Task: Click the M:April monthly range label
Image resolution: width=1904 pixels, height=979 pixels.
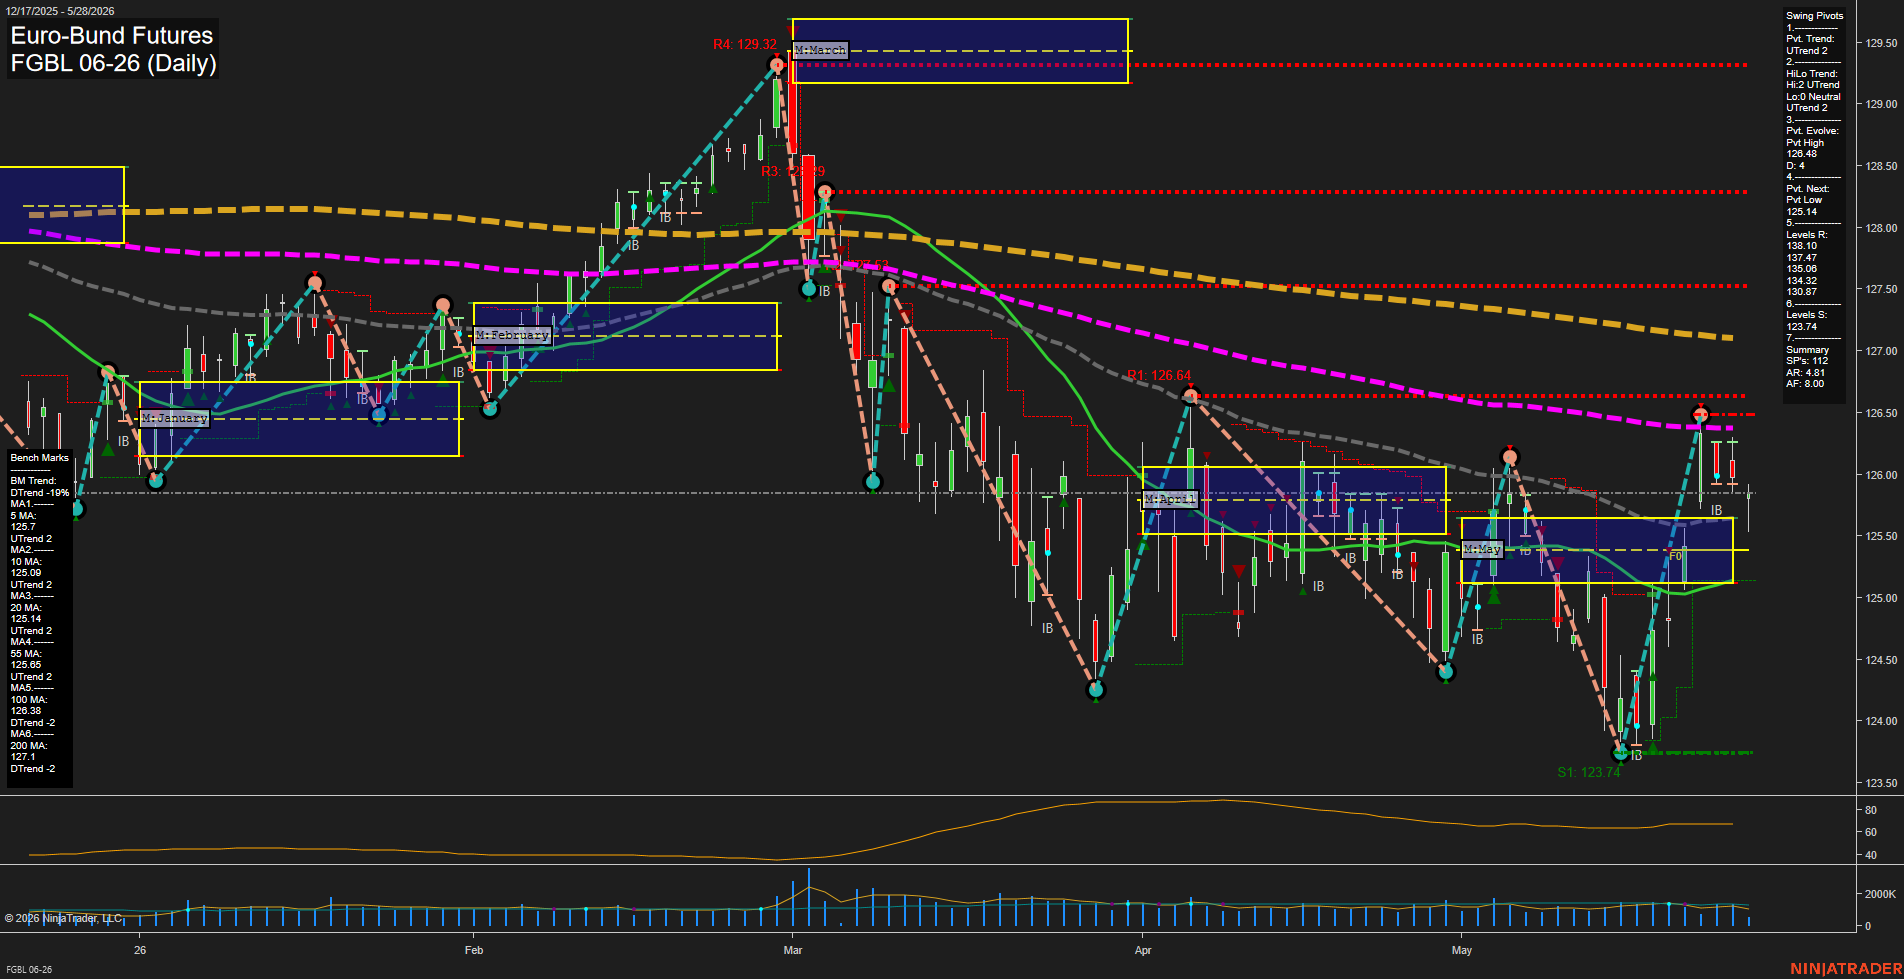Action: point(1170,499)
